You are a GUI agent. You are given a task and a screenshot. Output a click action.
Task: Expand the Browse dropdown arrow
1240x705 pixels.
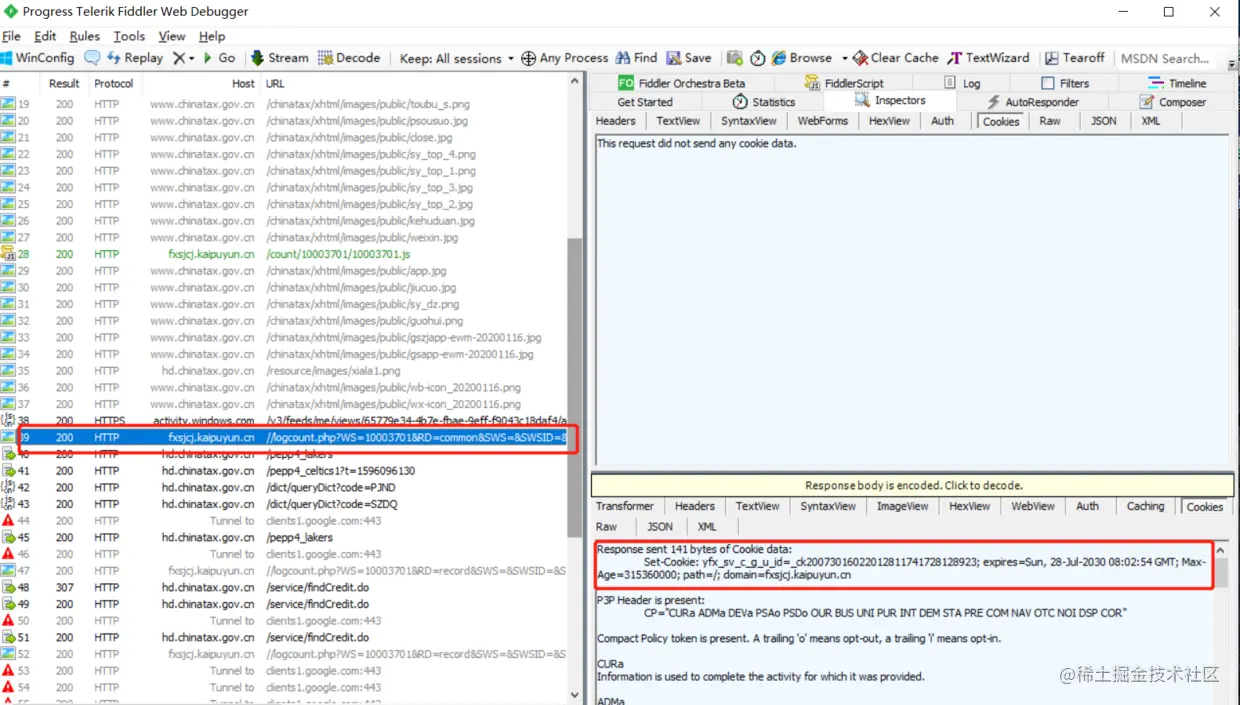(844, 58)
